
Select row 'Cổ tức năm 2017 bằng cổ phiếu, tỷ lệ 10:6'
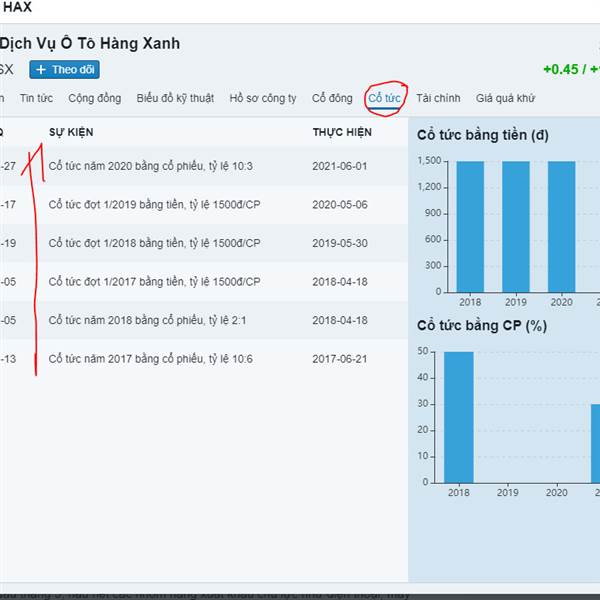204,359
